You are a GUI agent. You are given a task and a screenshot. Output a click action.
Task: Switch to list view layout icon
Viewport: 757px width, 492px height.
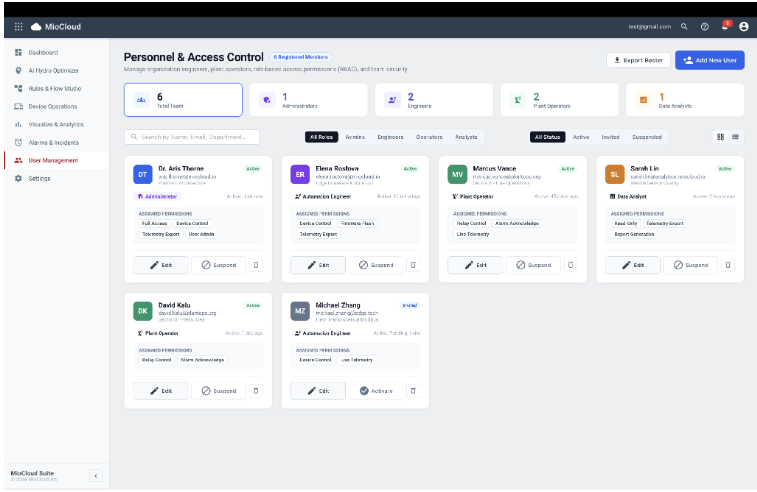coord(735,137)
